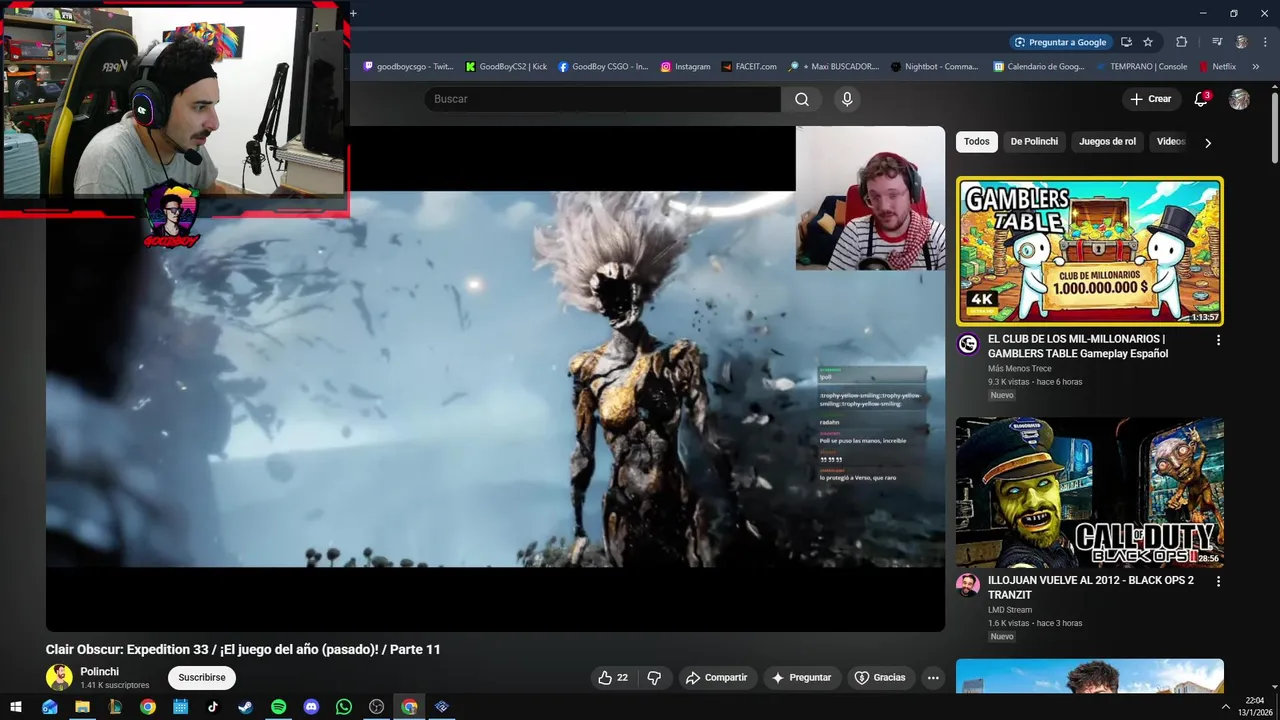Open YouTube notifications bell
The image size is (1280, 720).
1202,99
